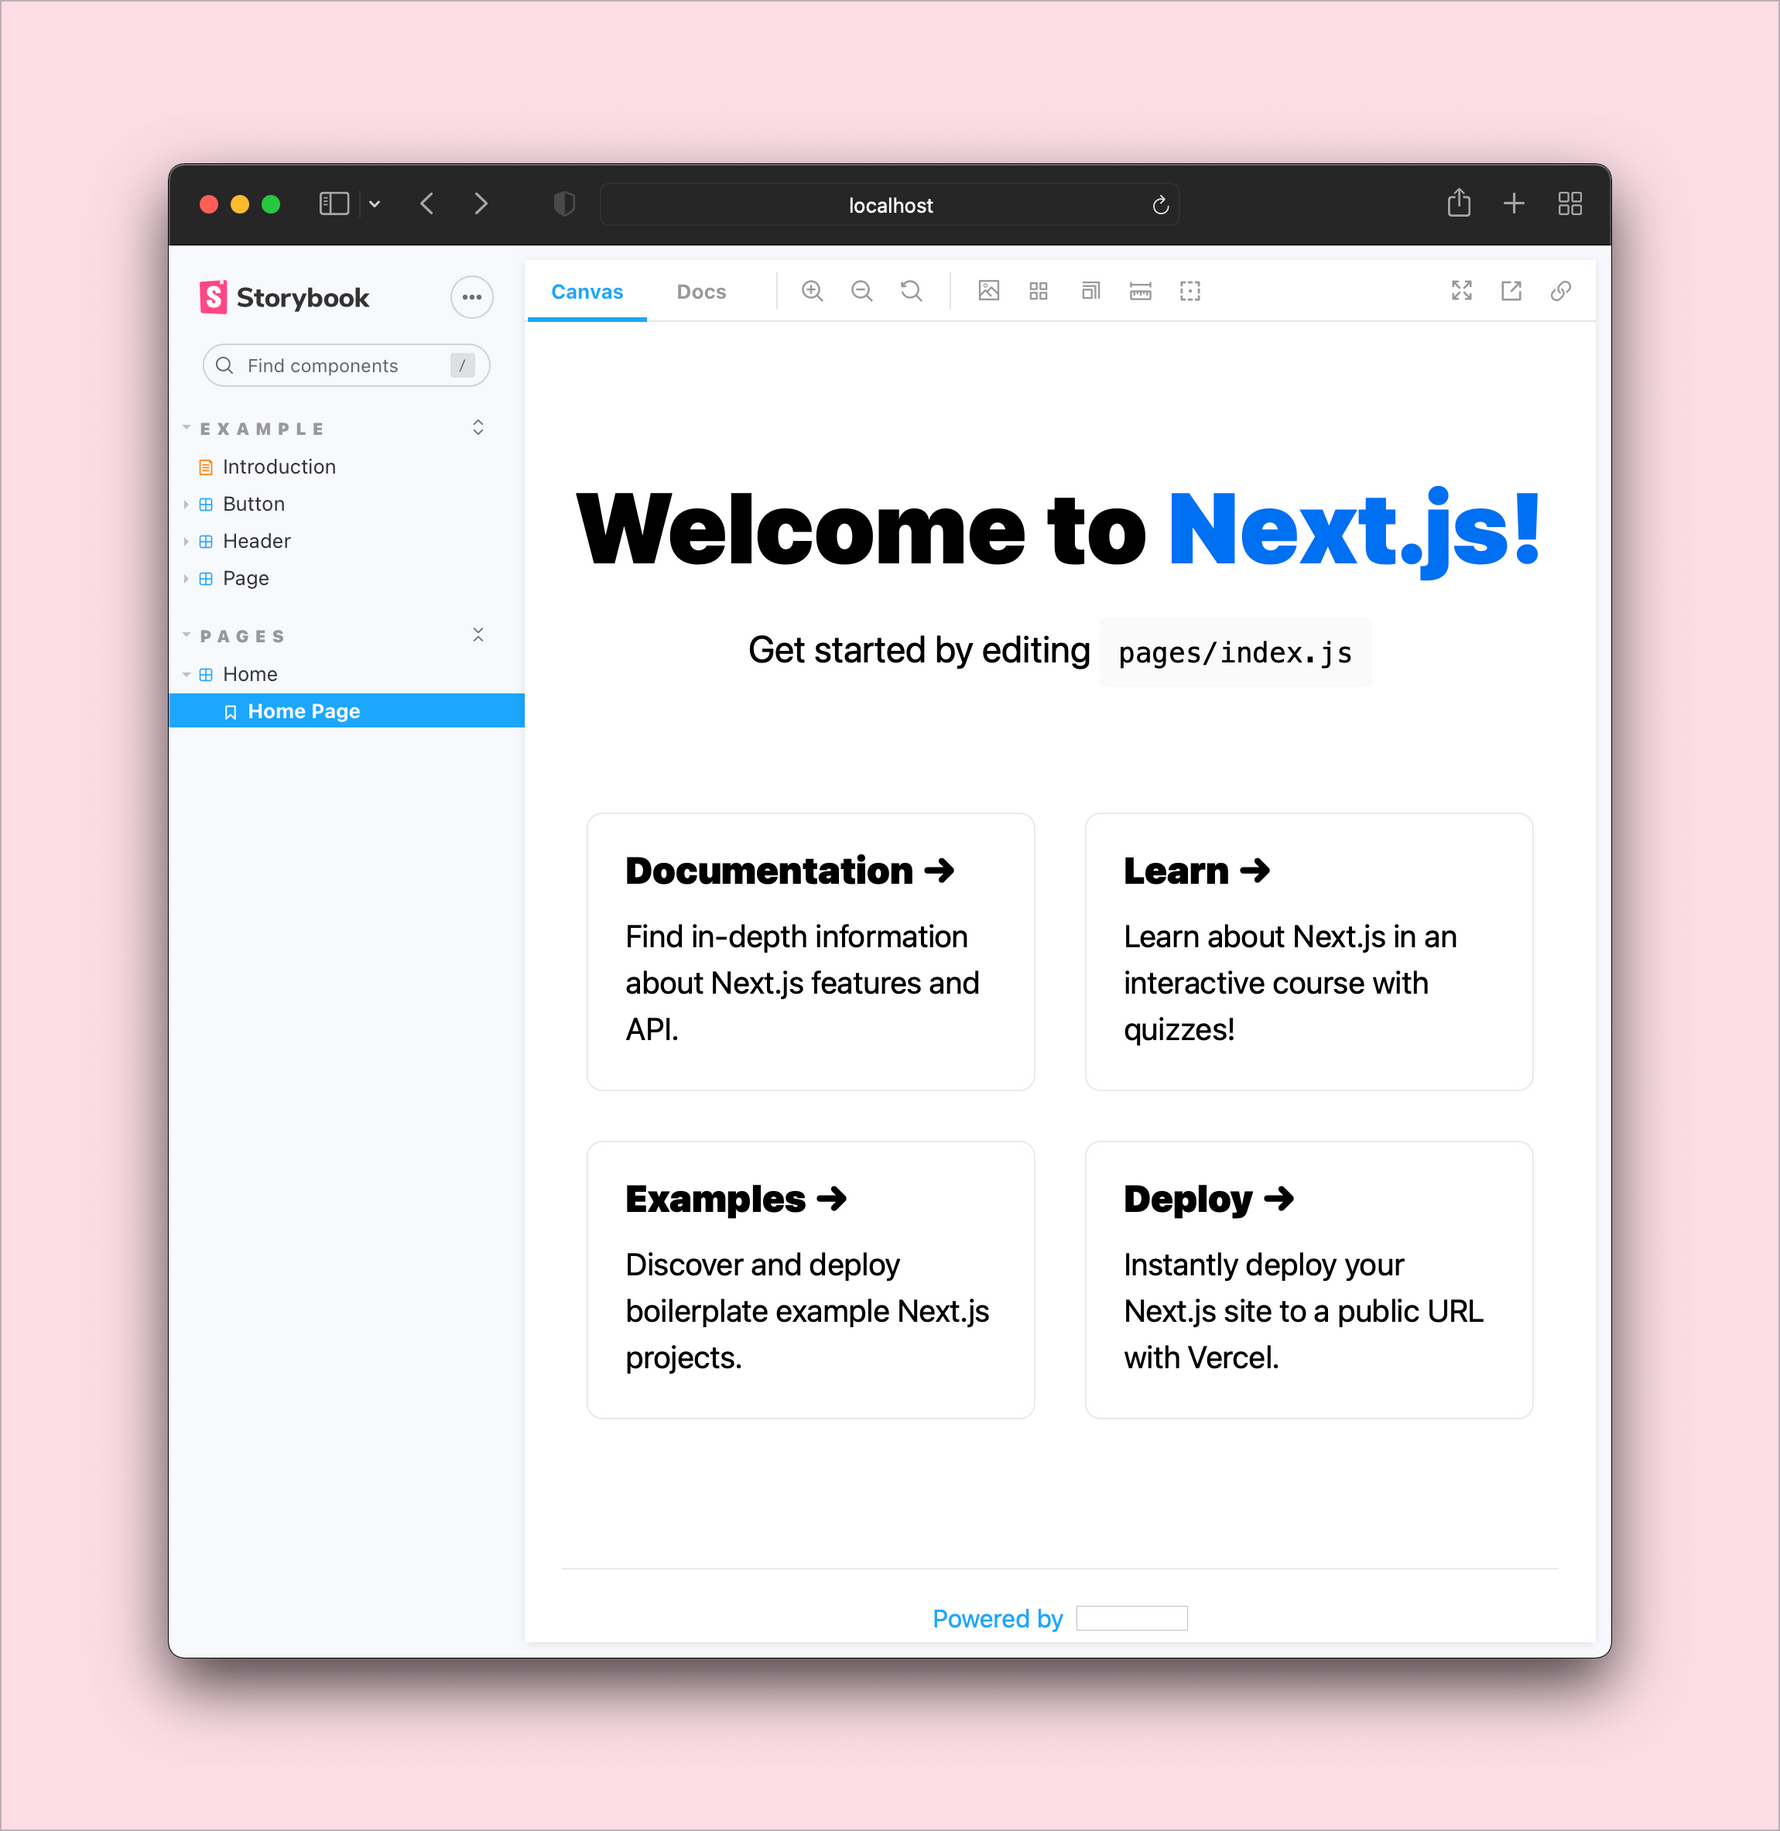Click the Next.js! title link
Image resolution: width=1780 pixels, height=1831 pixels.
tap(1355, 530)
